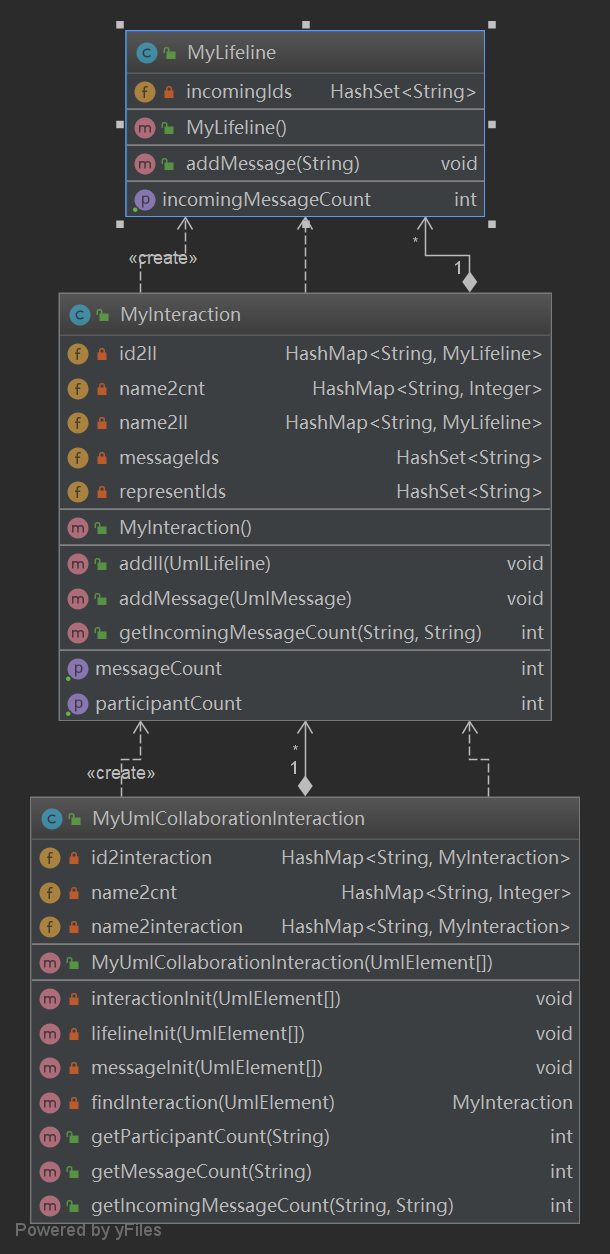
Task: Click the MyInteraction return type of findInteraction
Action: pyautogui.click(x=513, y=1103)
